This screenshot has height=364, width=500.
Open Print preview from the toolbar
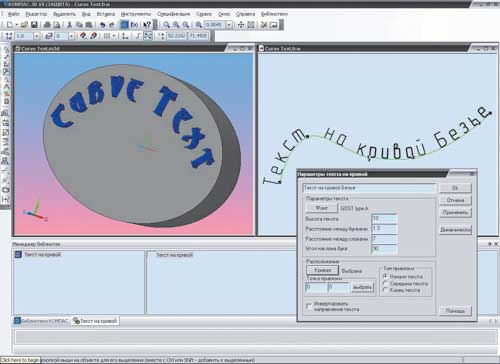[57, 25]
